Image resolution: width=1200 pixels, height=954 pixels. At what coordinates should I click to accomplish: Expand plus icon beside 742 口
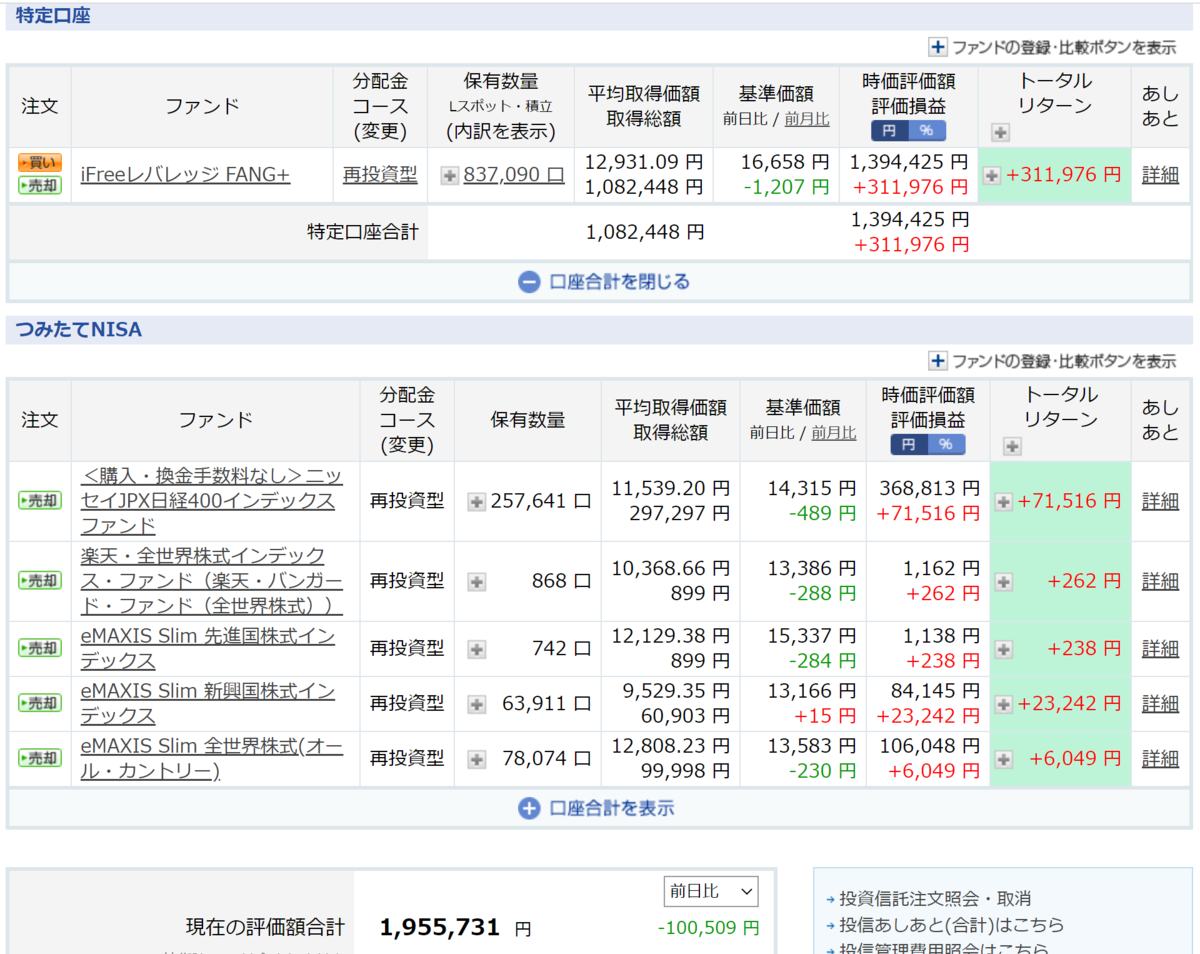[x=477, y=649]
